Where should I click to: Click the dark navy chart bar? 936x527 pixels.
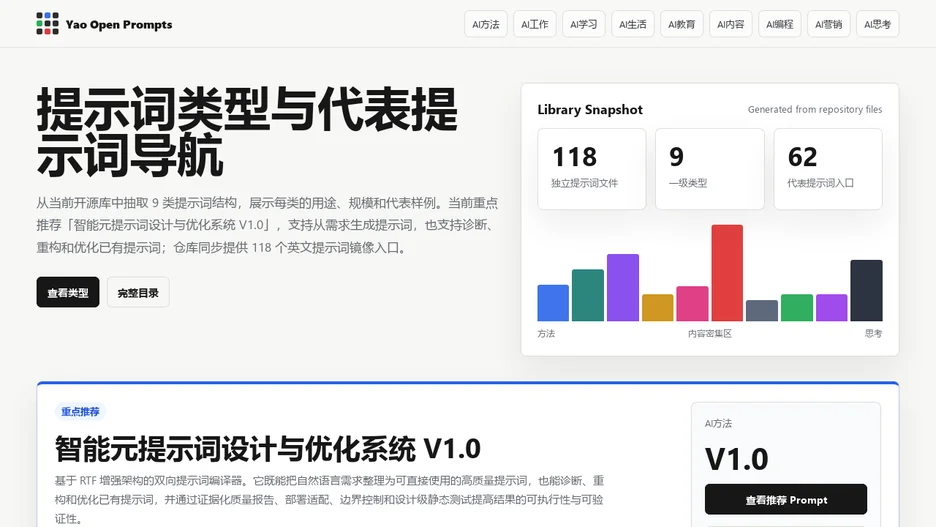866,291
